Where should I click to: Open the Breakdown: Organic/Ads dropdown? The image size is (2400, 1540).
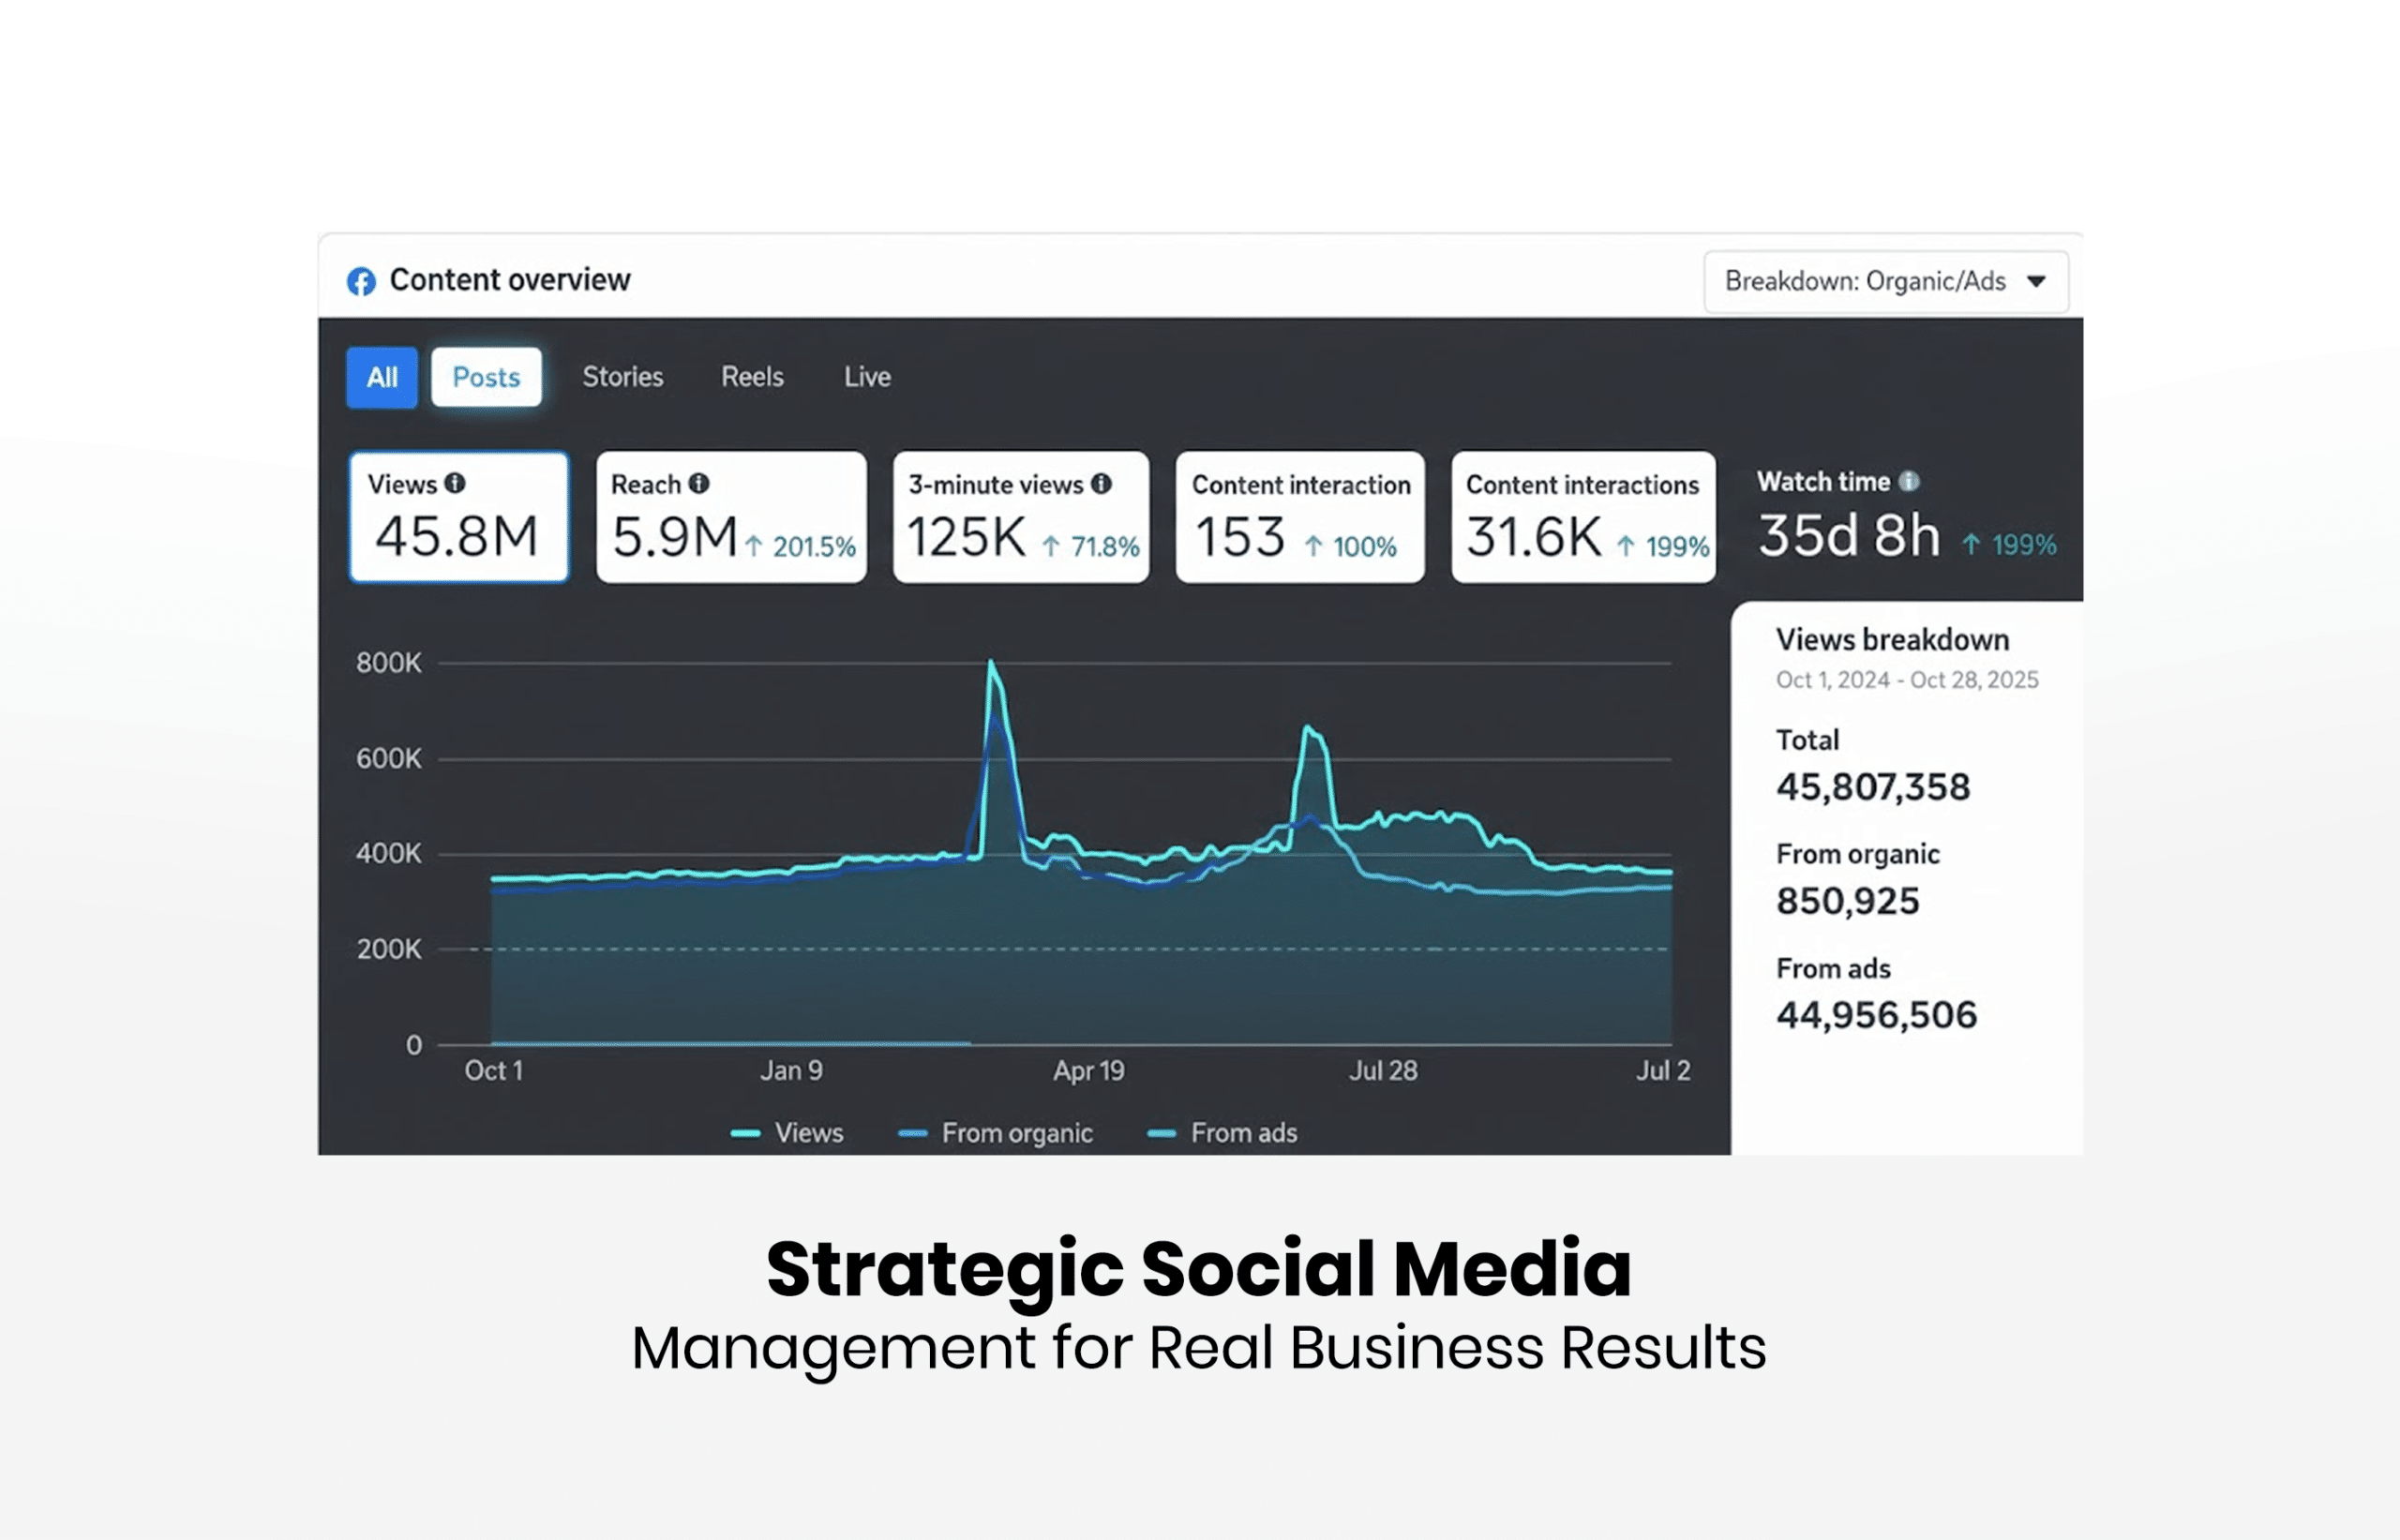click(x=1865, y=281)
